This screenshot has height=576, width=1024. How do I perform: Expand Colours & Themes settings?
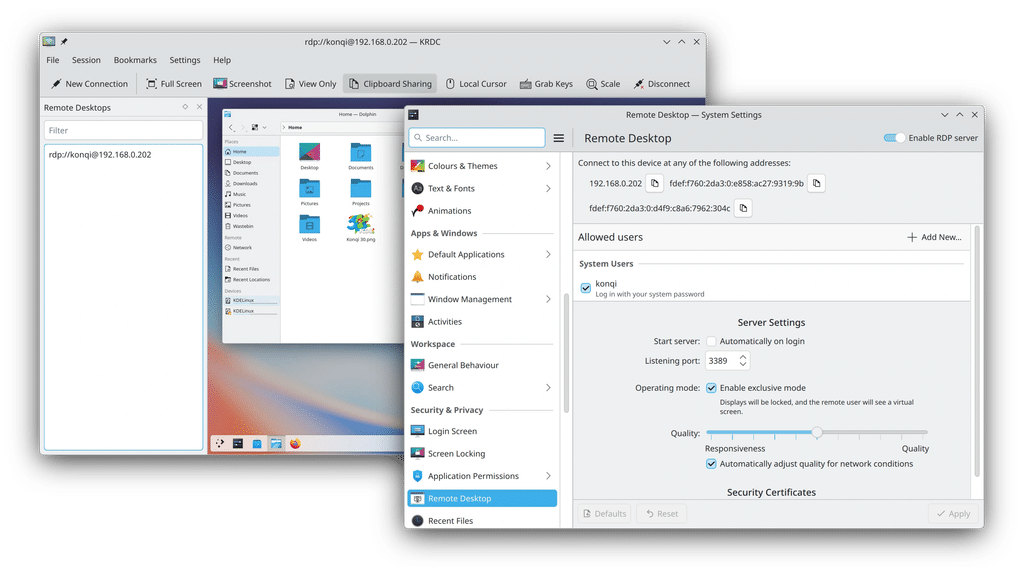tap(482, 166)
